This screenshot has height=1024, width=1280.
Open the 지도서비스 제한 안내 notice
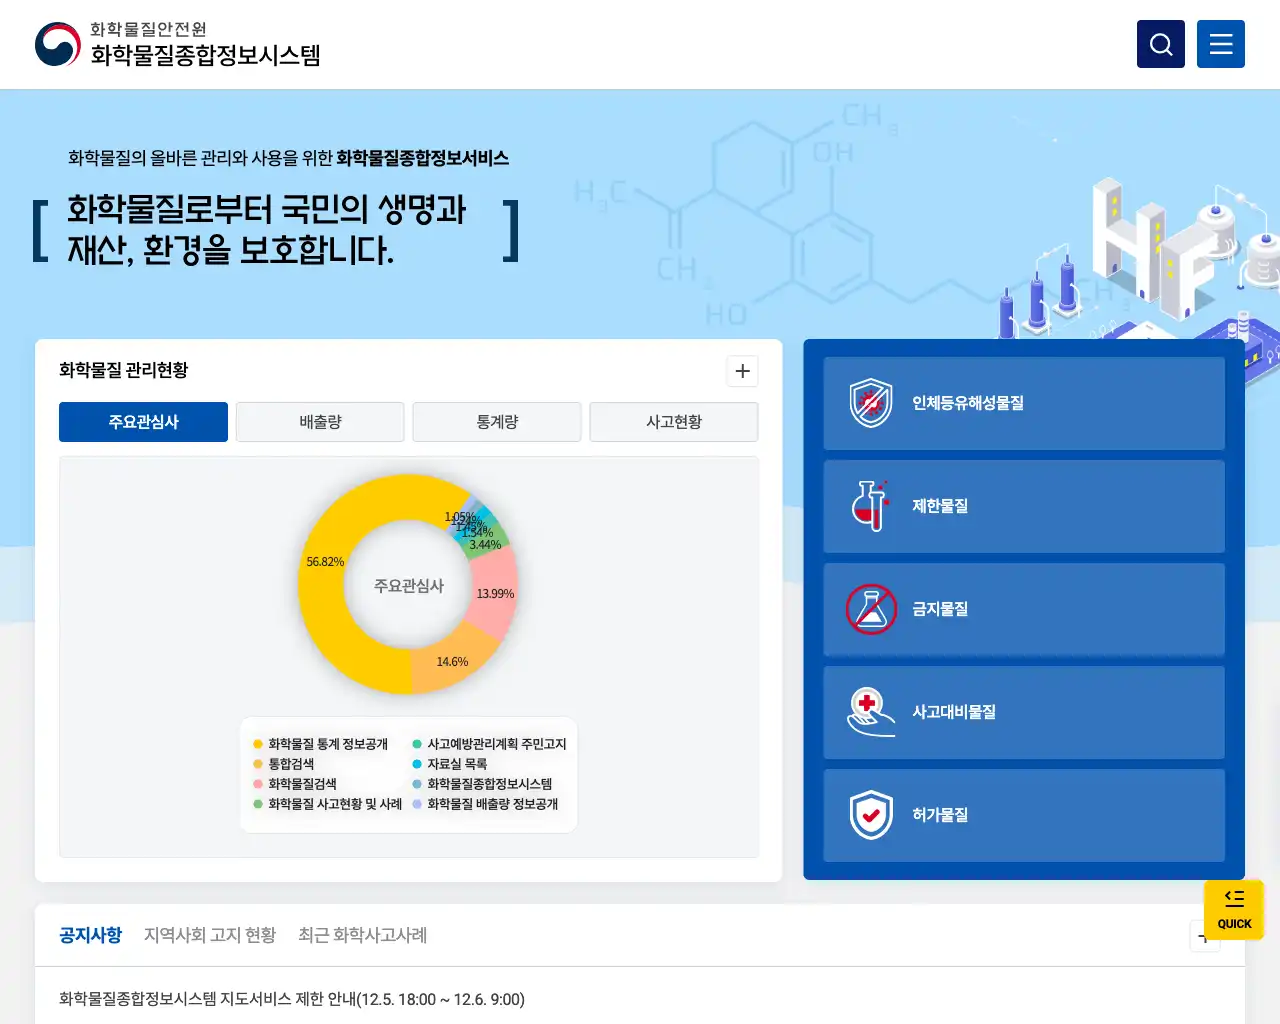click(x=290, y=999)
